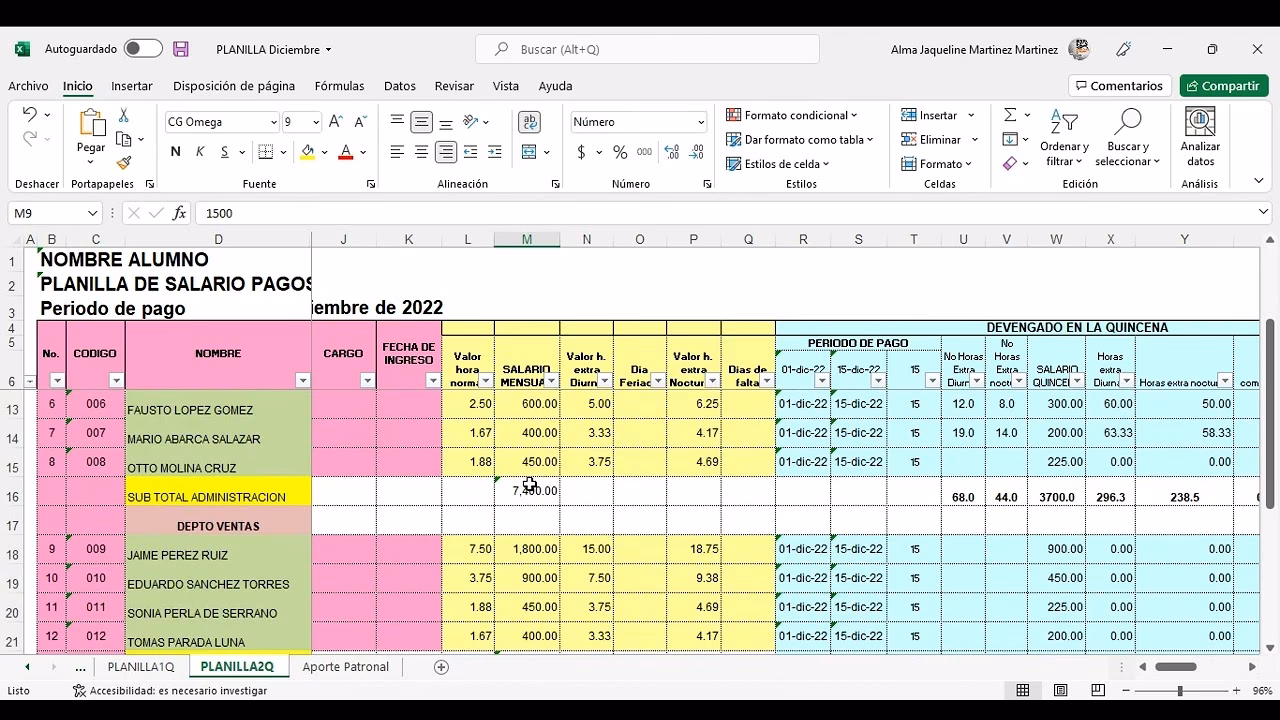1280x720 pixels.
Task: Open the Fórmulas ribbon tab
Action: pyautogui.click(x=339, y=86)
